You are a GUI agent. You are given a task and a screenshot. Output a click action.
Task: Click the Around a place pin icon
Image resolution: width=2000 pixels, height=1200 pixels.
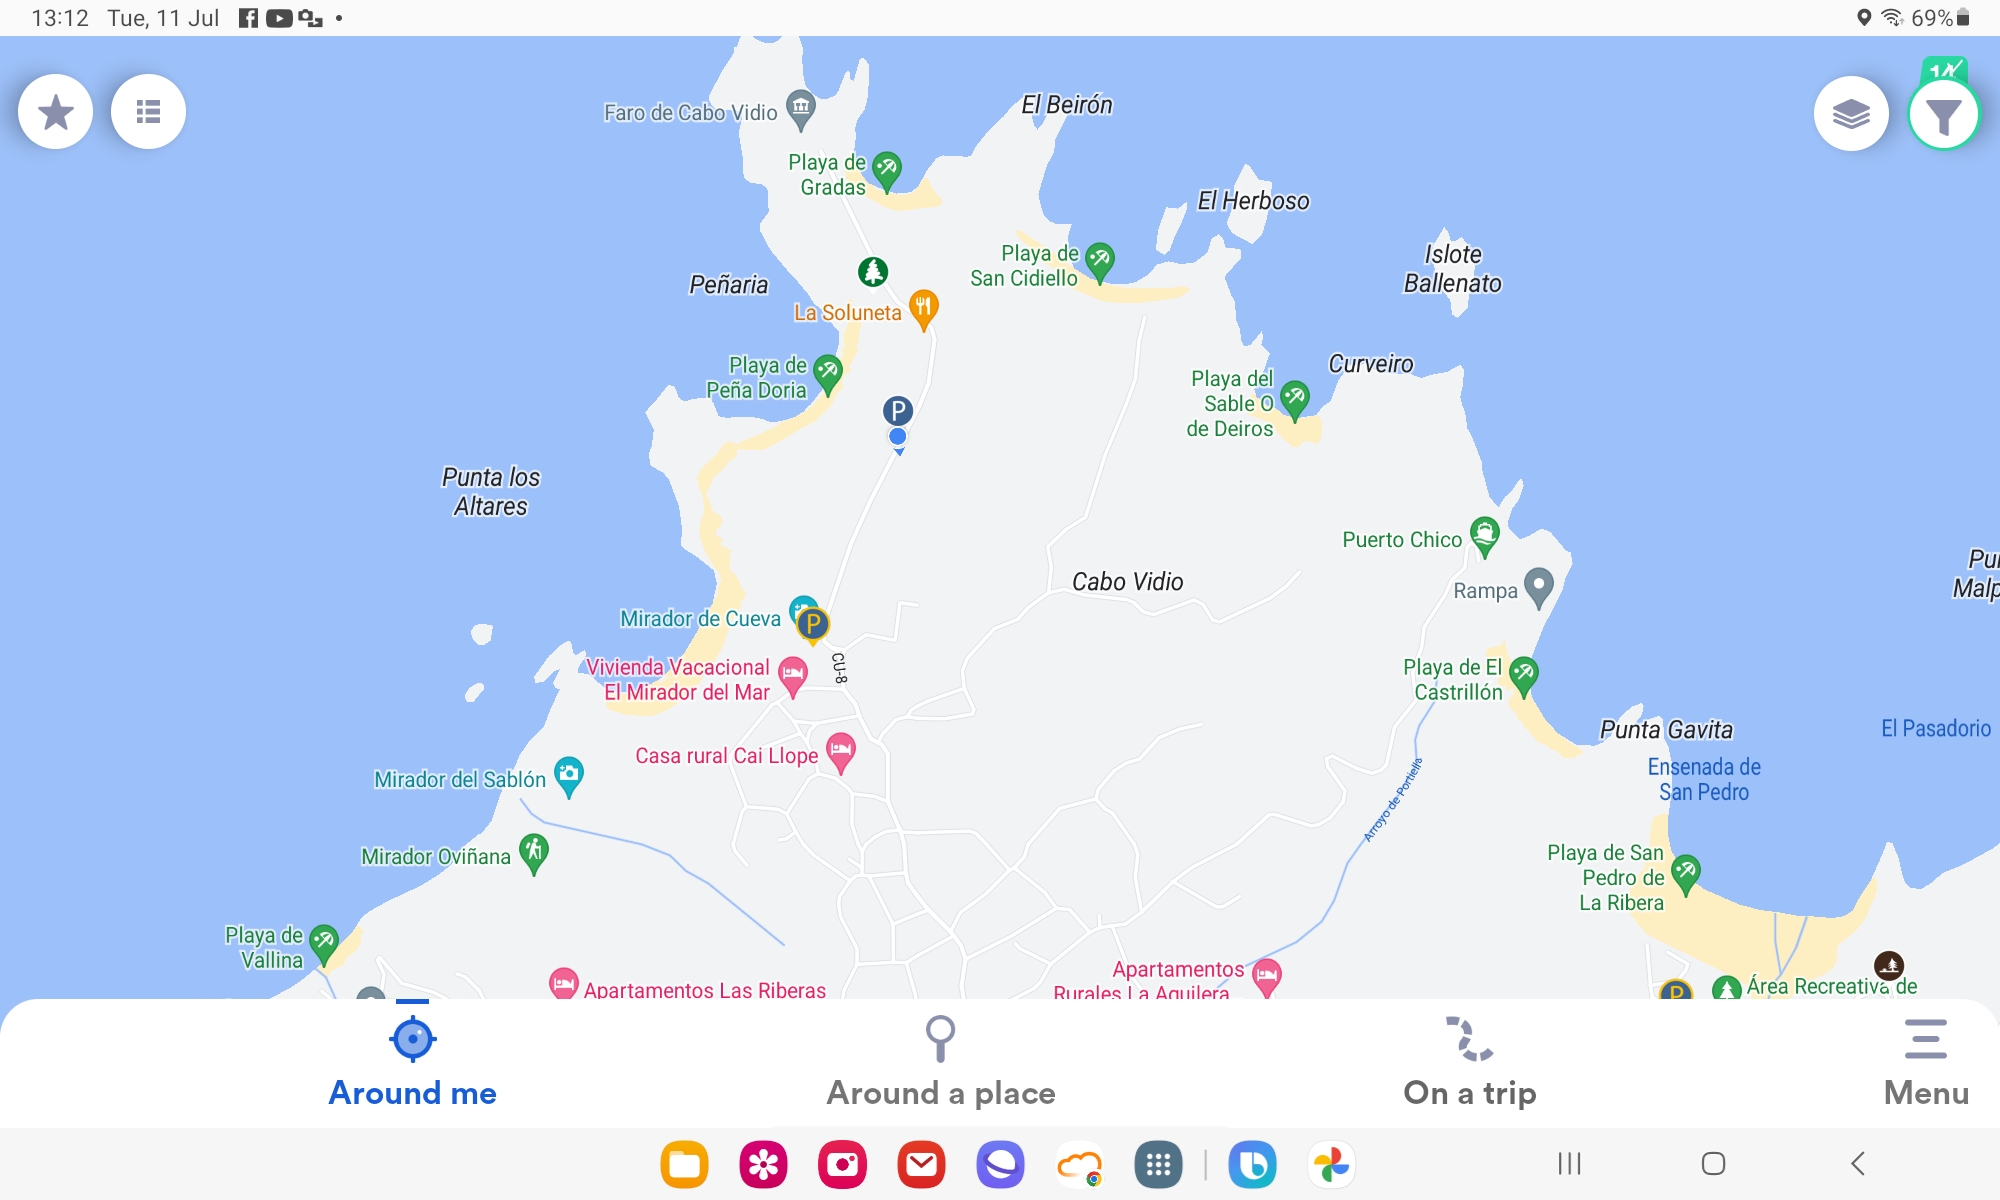coord(939,1037)
